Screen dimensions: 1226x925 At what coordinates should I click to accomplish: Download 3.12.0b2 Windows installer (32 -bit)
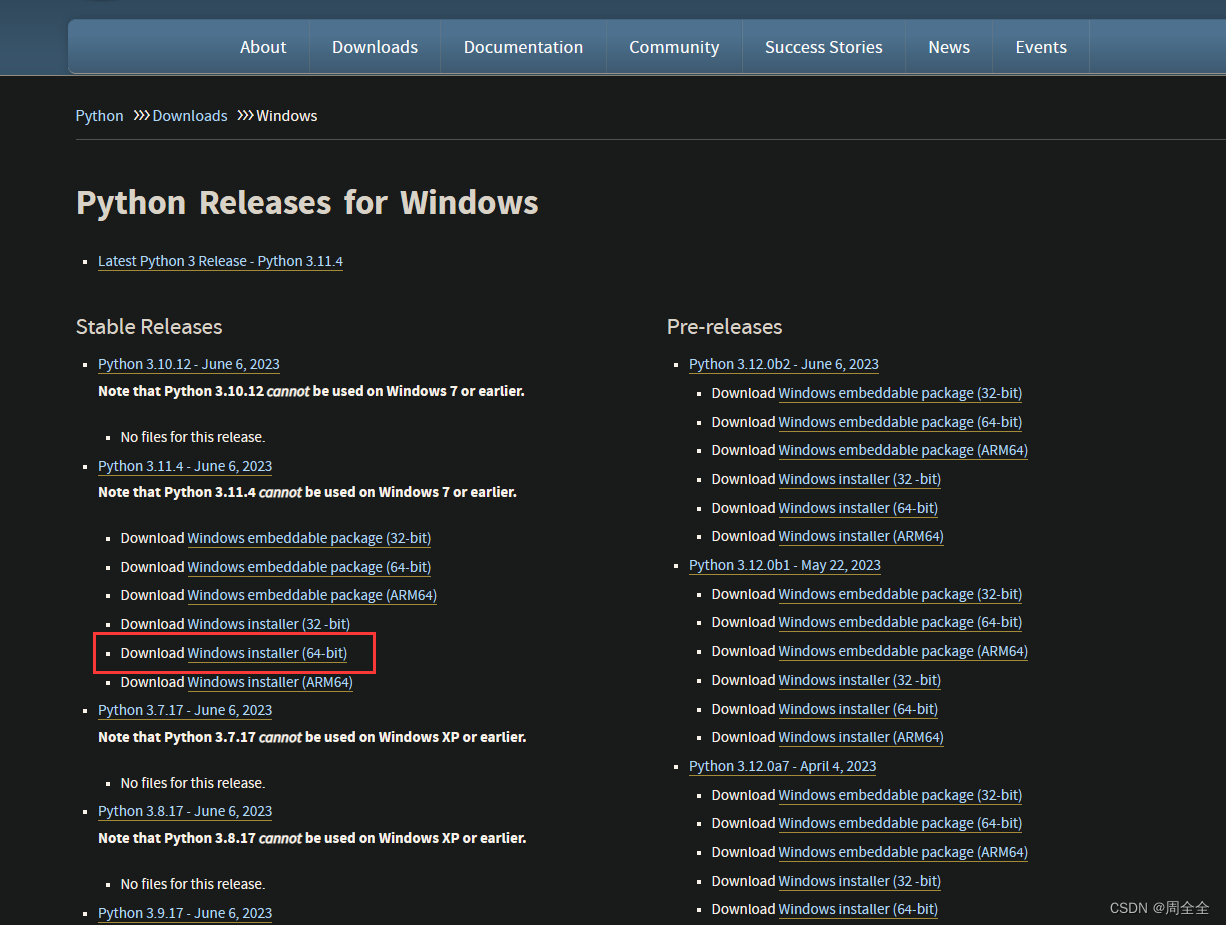click(860, 479)
